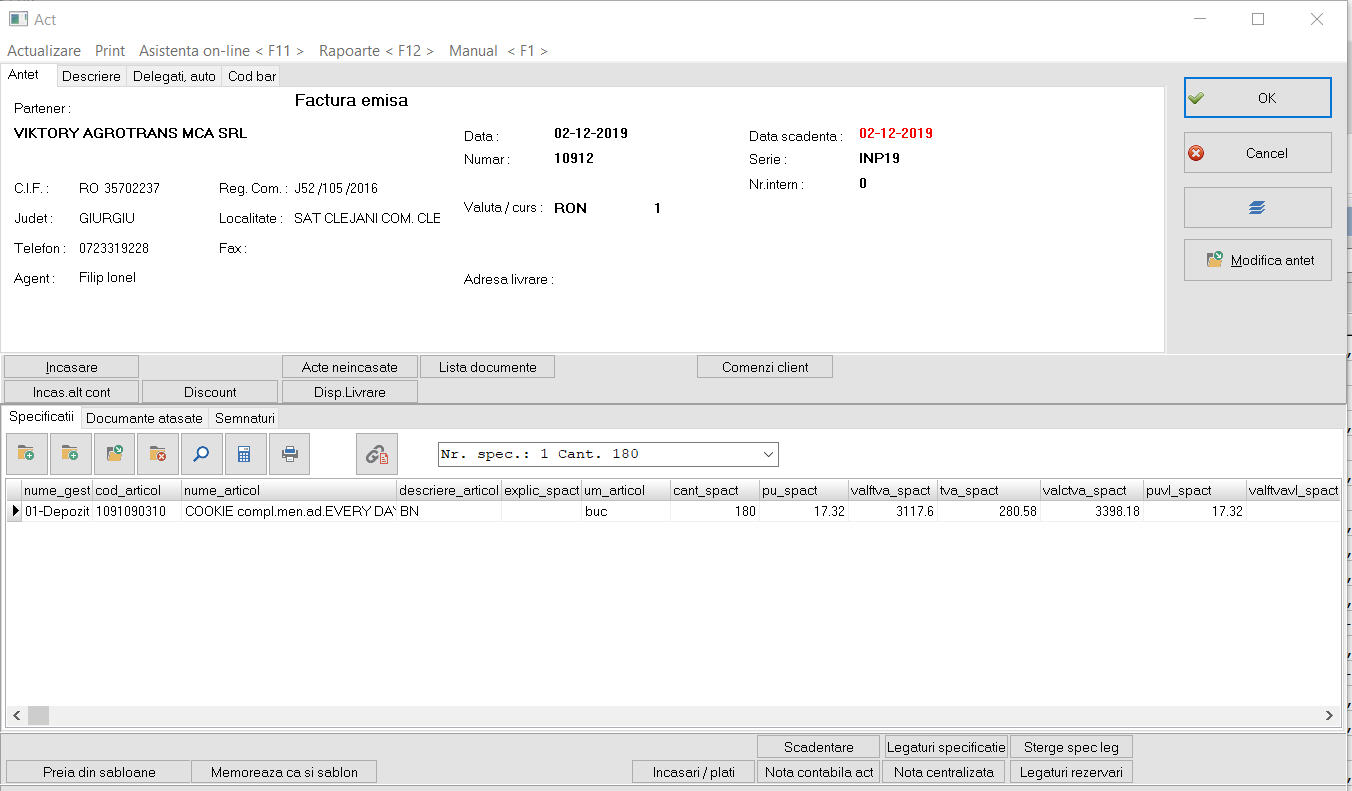
Task: Click the Incasare button
Action: click(x=71, y=367)
